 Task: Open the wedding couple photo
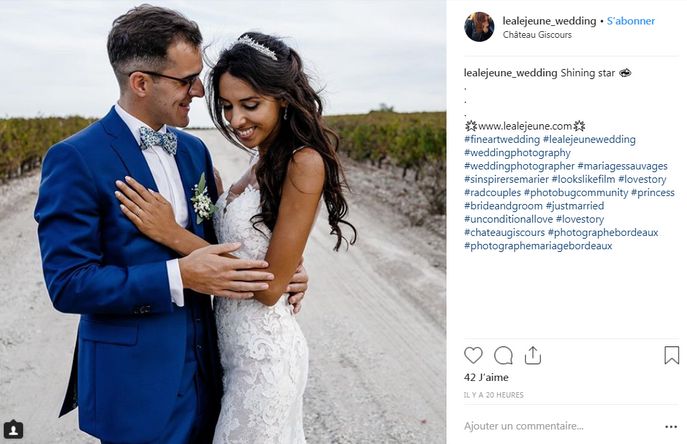(223, 222)
